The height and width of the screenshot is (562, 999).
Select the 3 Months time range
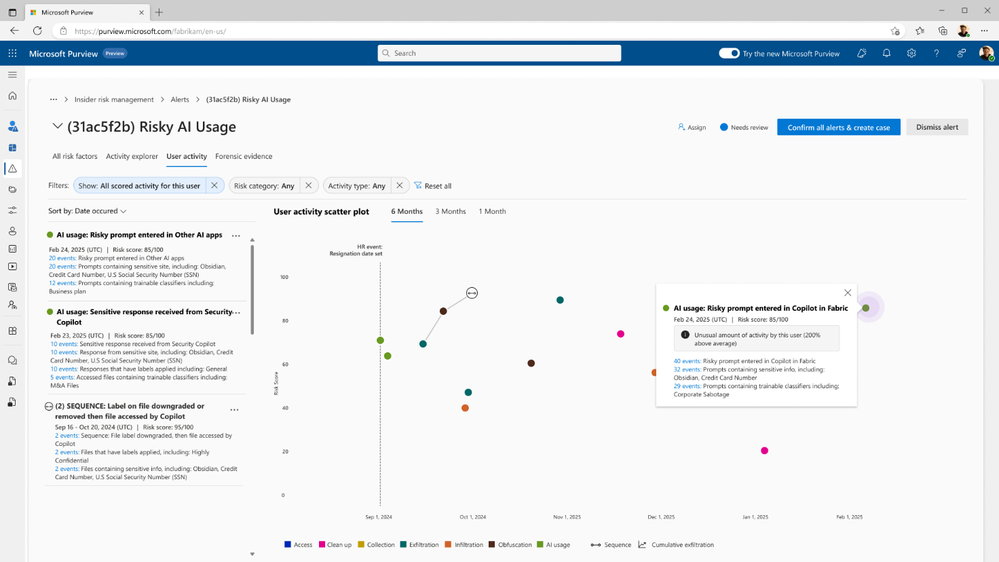click(x=450, y=212)
